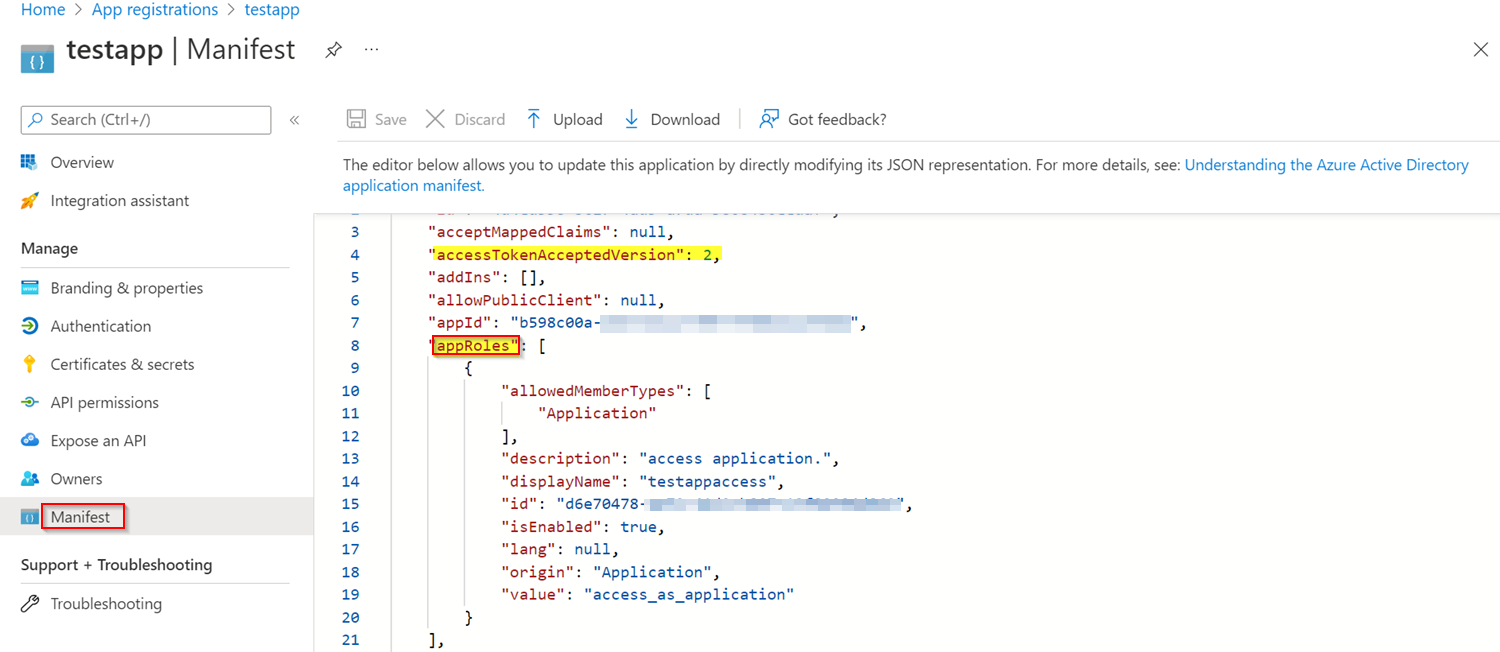
Task: Click the API permissions icon
Action: pos(30,402)
